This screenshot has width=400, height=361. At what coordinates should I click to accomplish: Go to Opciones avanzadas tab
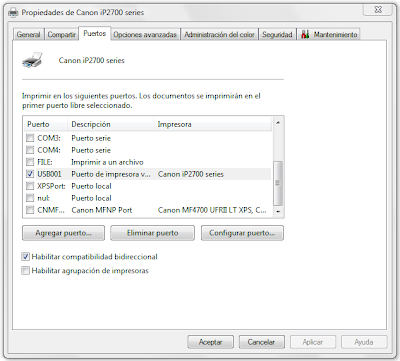(145, 34)
